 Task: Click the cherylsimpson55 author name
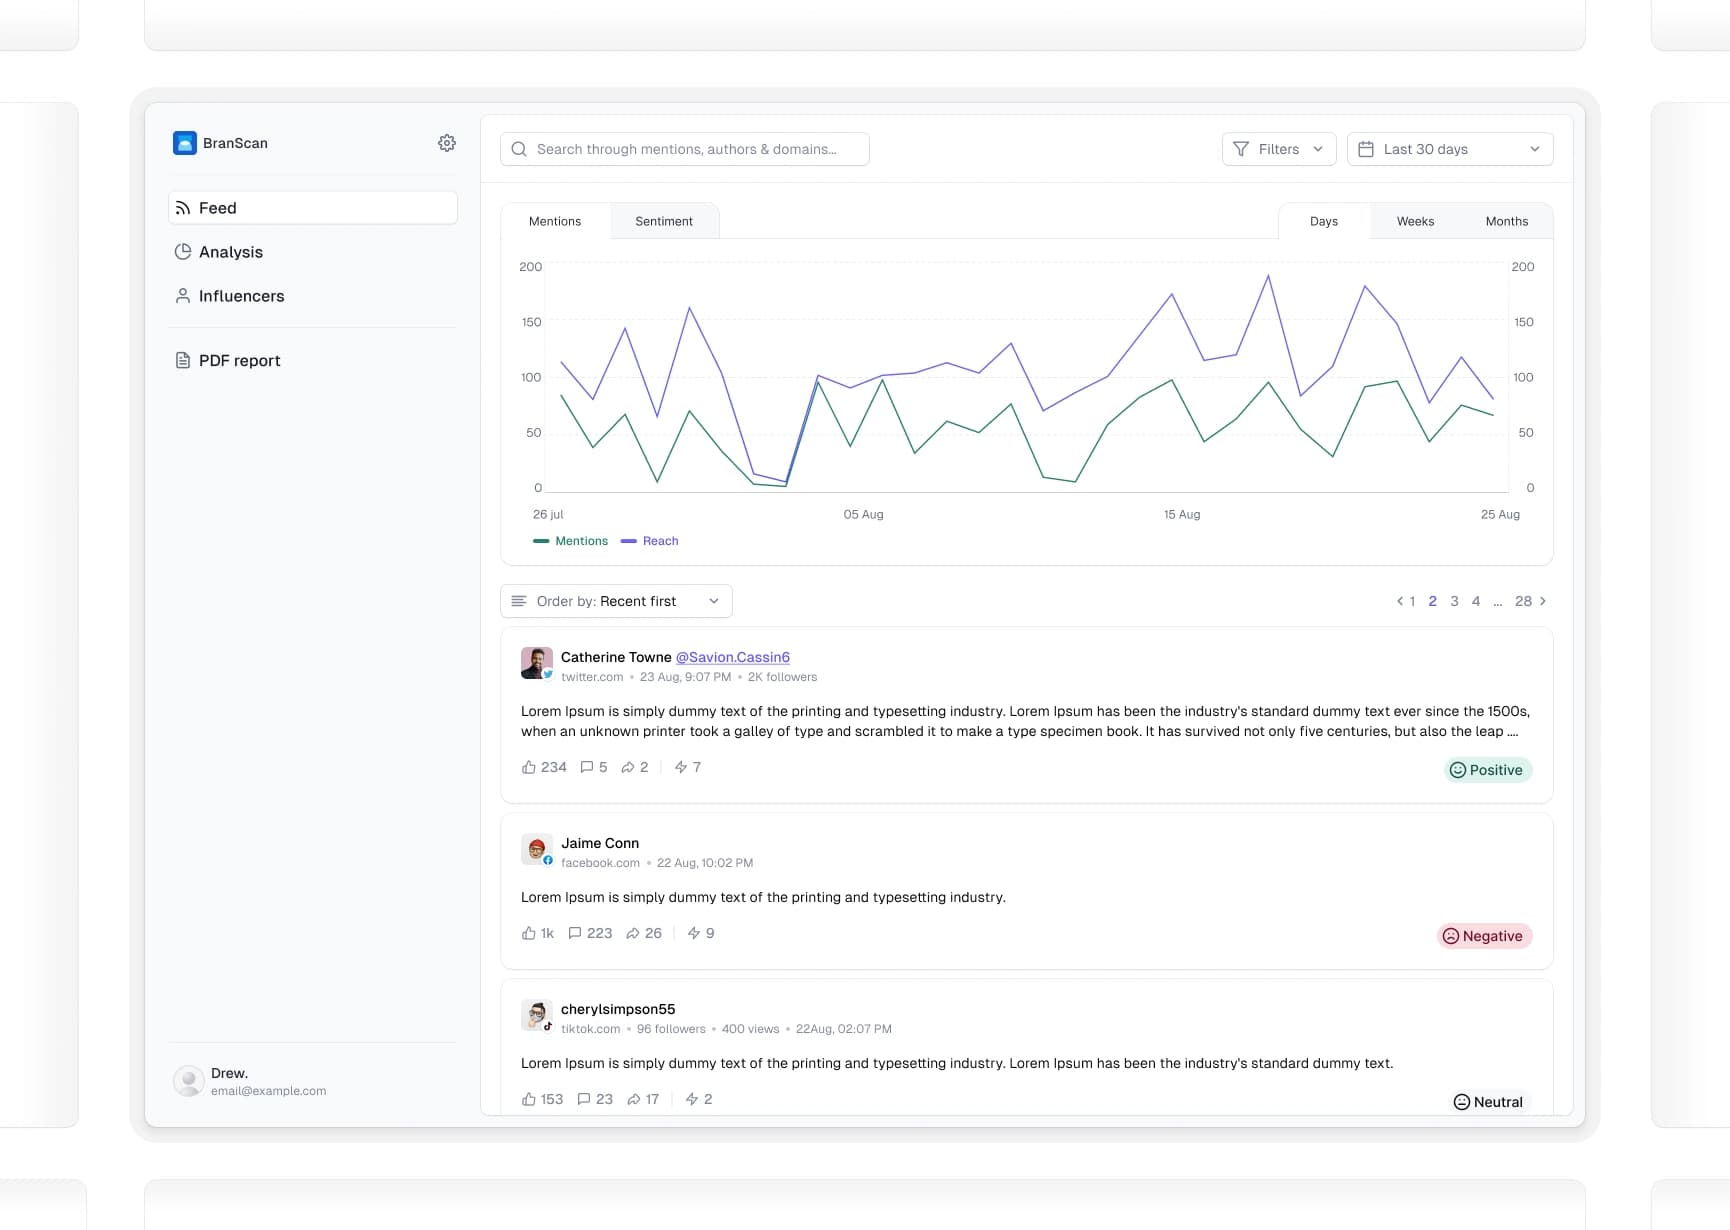(618, 1009)
